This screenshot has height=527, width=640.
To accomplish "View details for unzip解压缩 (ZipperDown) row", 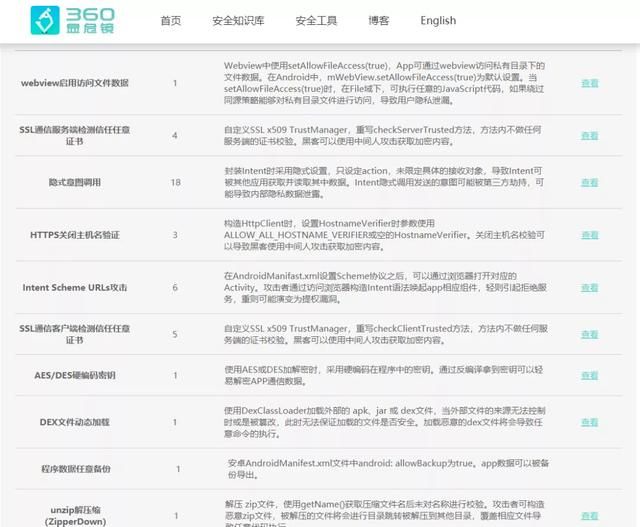I will coord(589,516).
